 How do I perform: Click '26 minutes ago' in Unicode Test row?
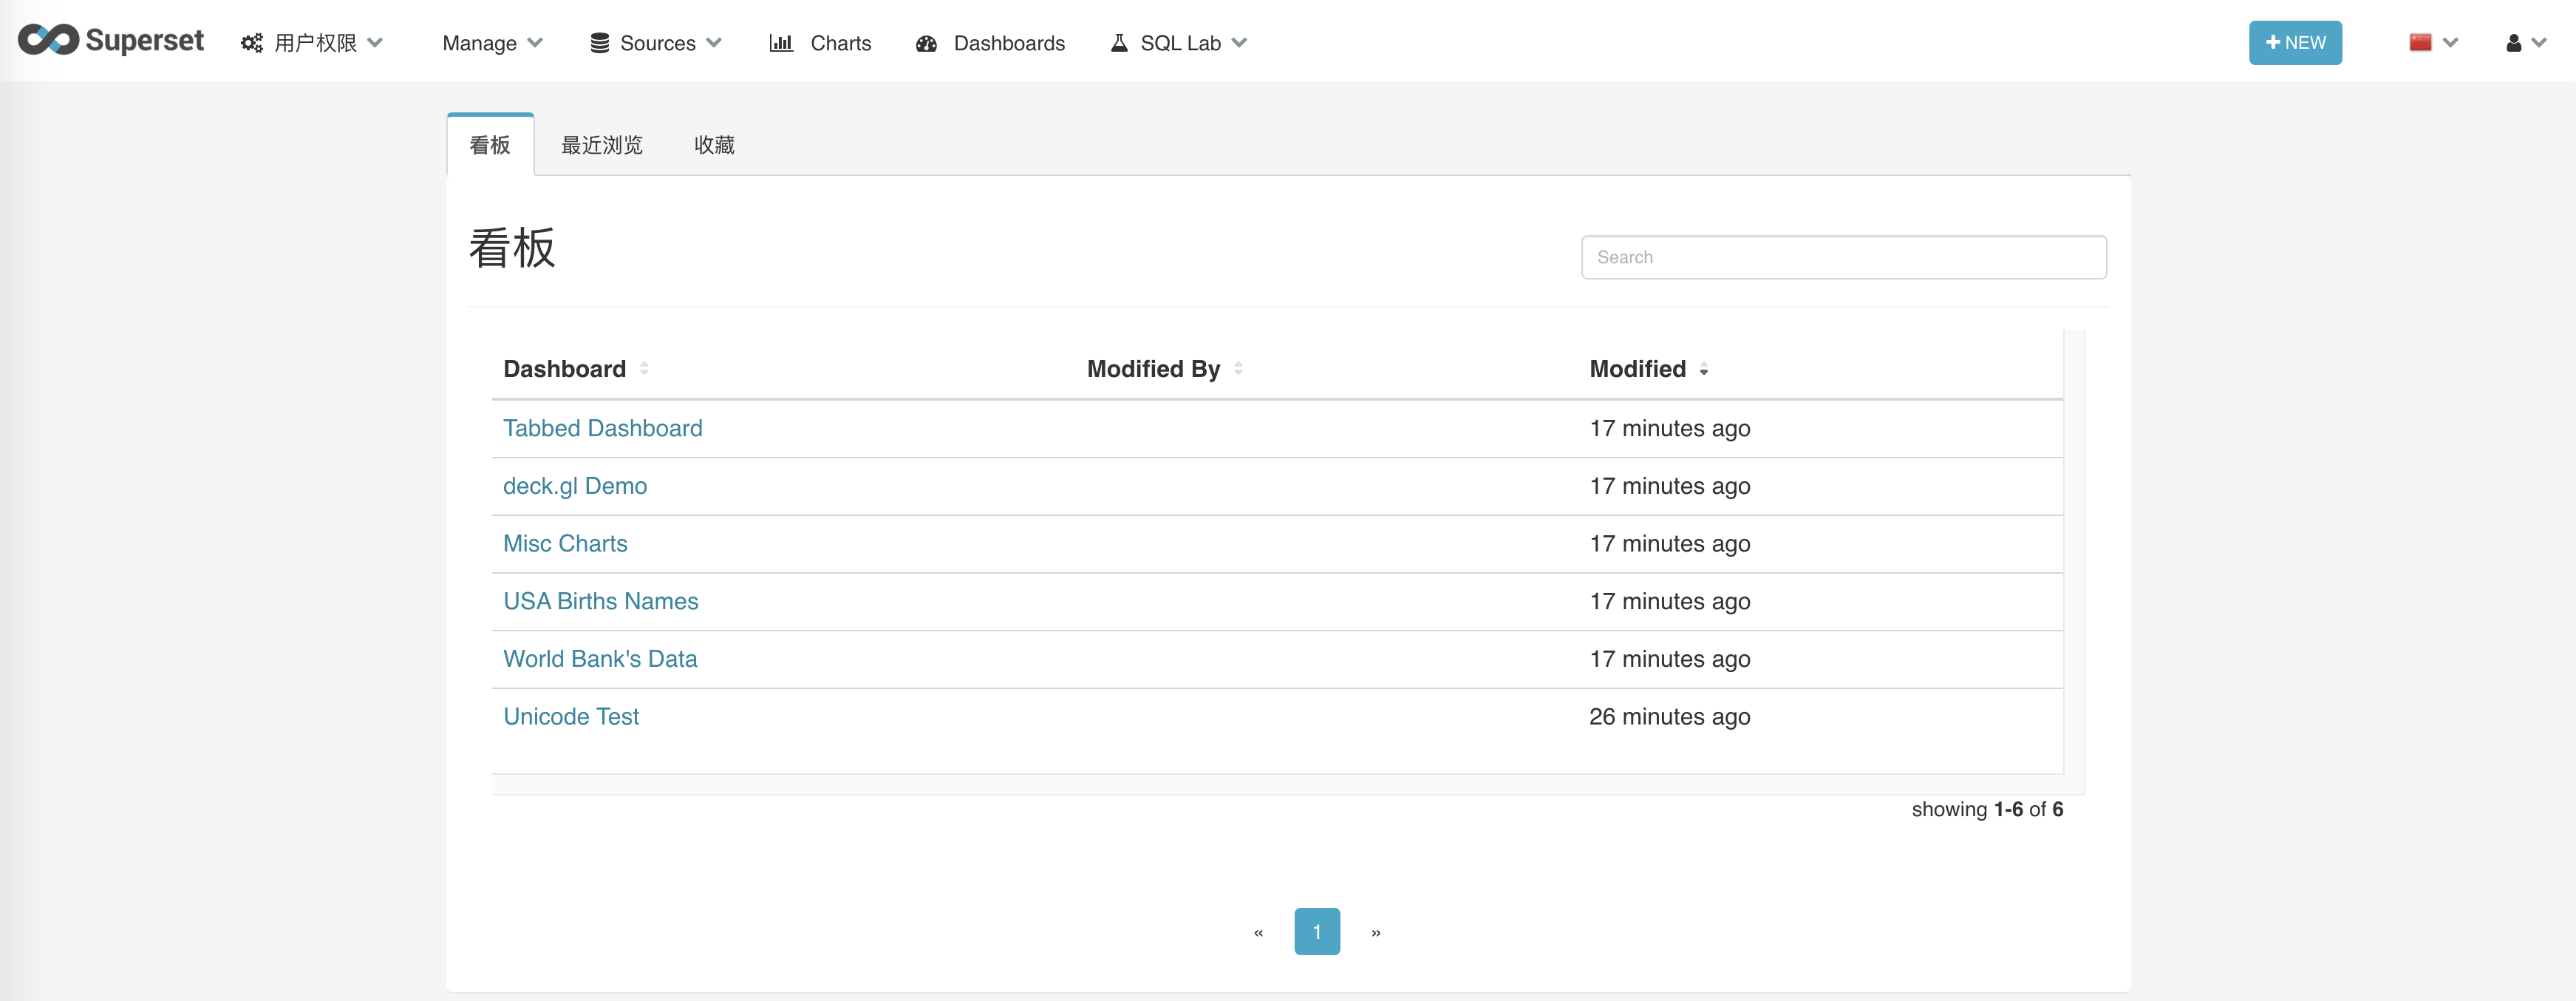[1670, 717]
